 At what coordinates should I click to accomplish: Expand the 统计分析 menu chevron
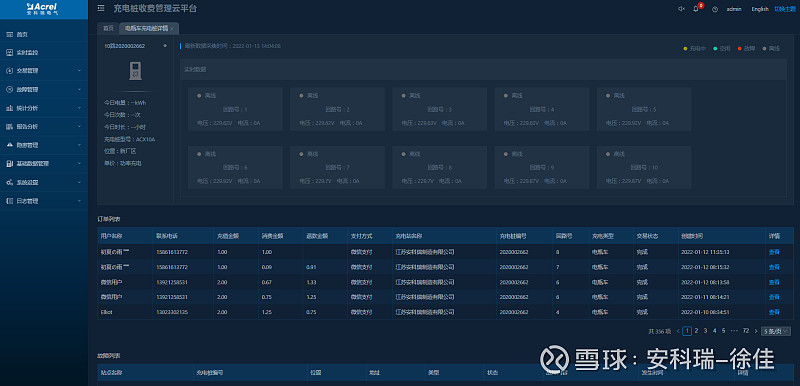(79, 108)
